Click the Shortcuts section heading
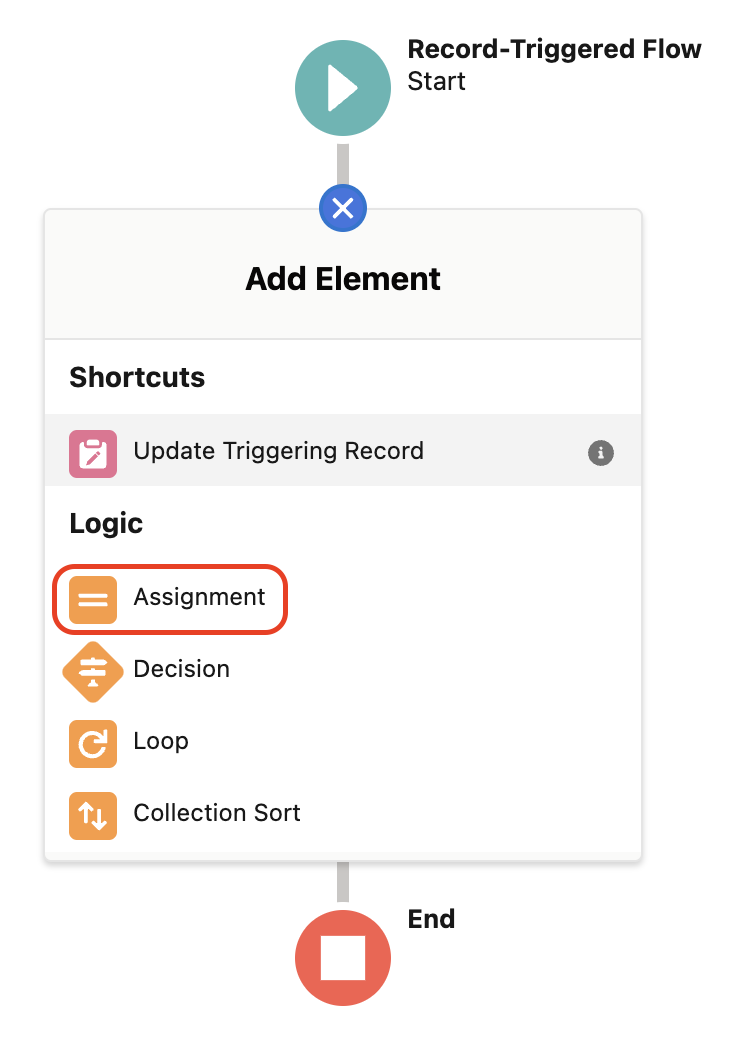Viewport: 744px width, 1048px height. 137,377
